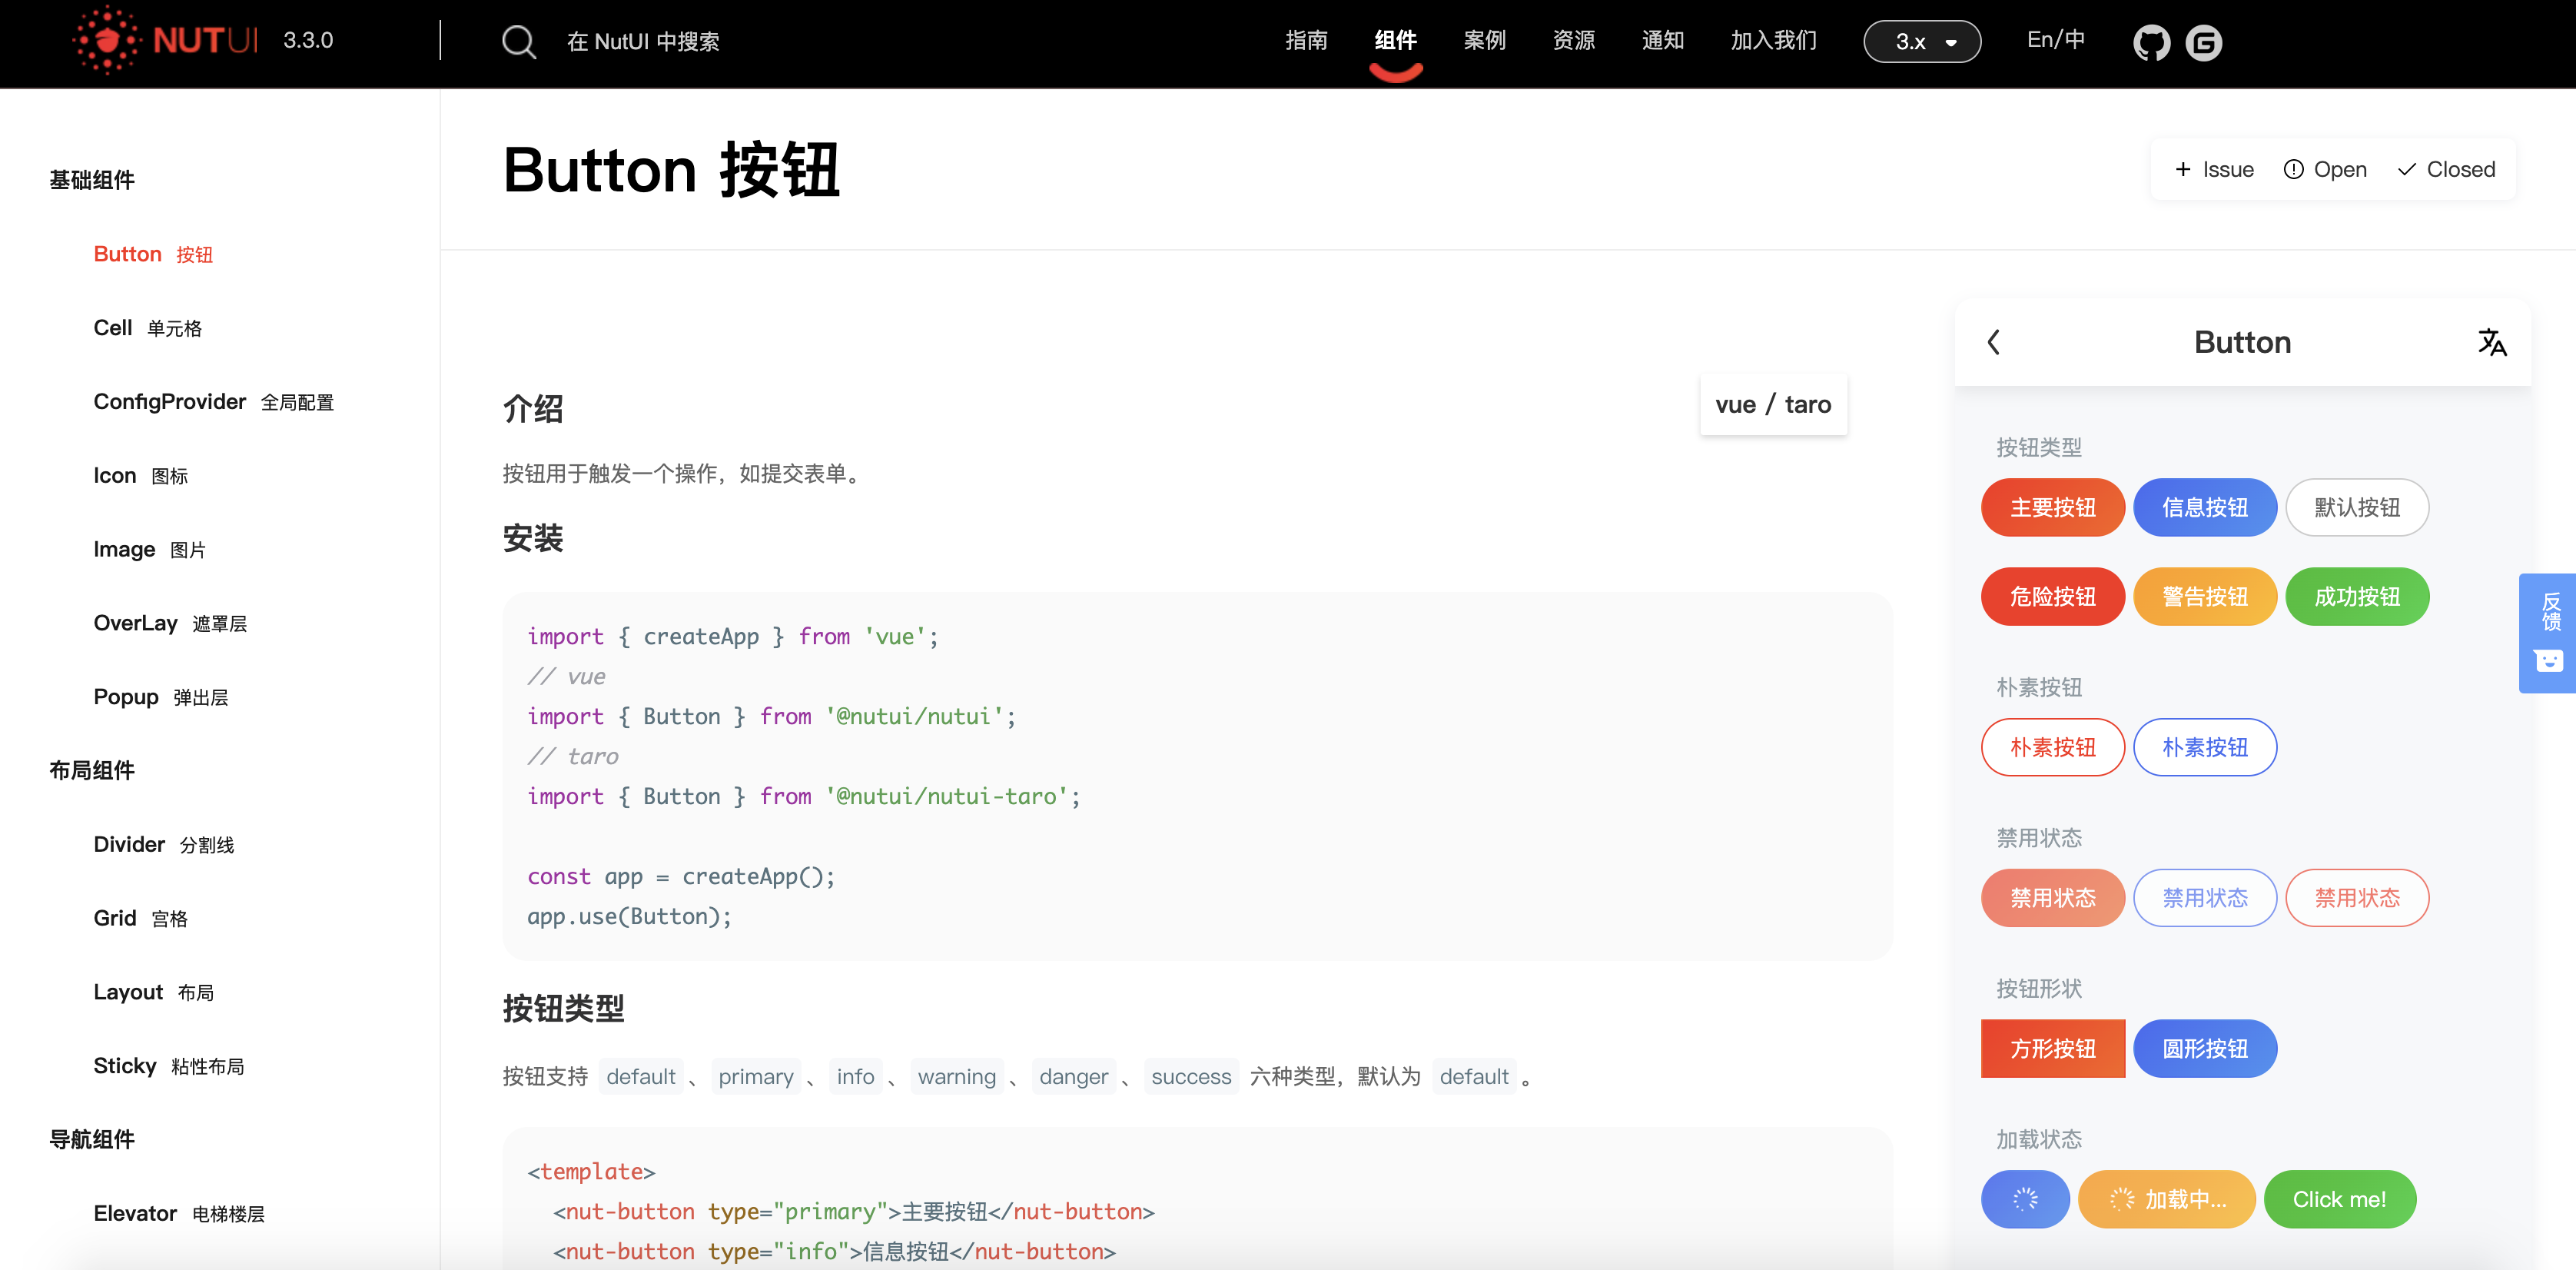Screen dimensions: 2576x1270
Task: Click the search magnifier icon
Action: click(x=518, y=42)
